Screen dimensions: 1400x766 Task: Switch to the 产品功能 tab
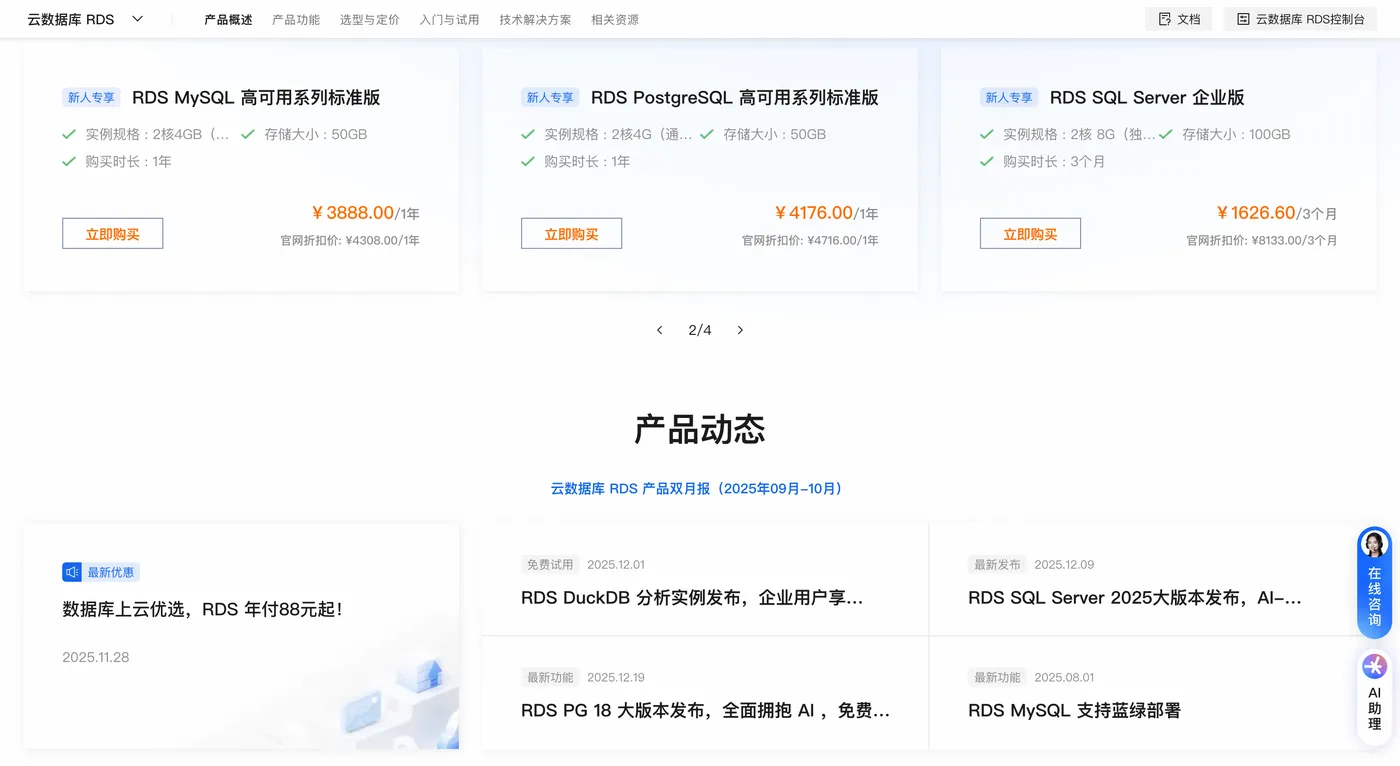pyautogui.click(x=296, y=19)
